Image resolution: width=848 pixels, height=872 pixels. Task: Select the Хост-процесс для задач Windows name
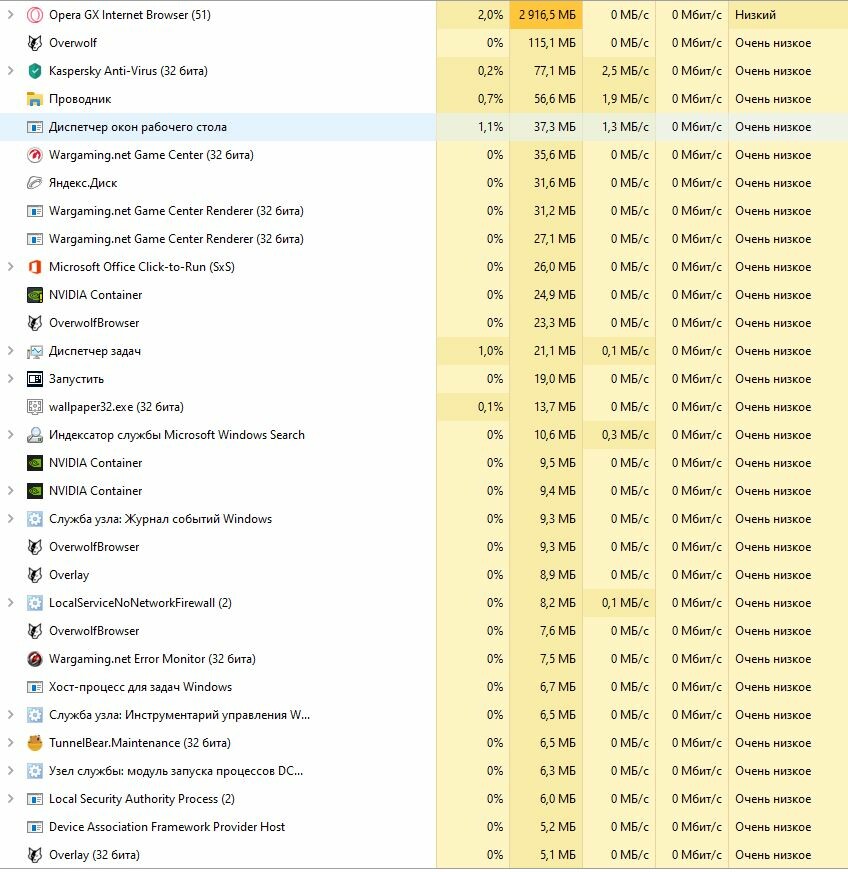[140, 687]
